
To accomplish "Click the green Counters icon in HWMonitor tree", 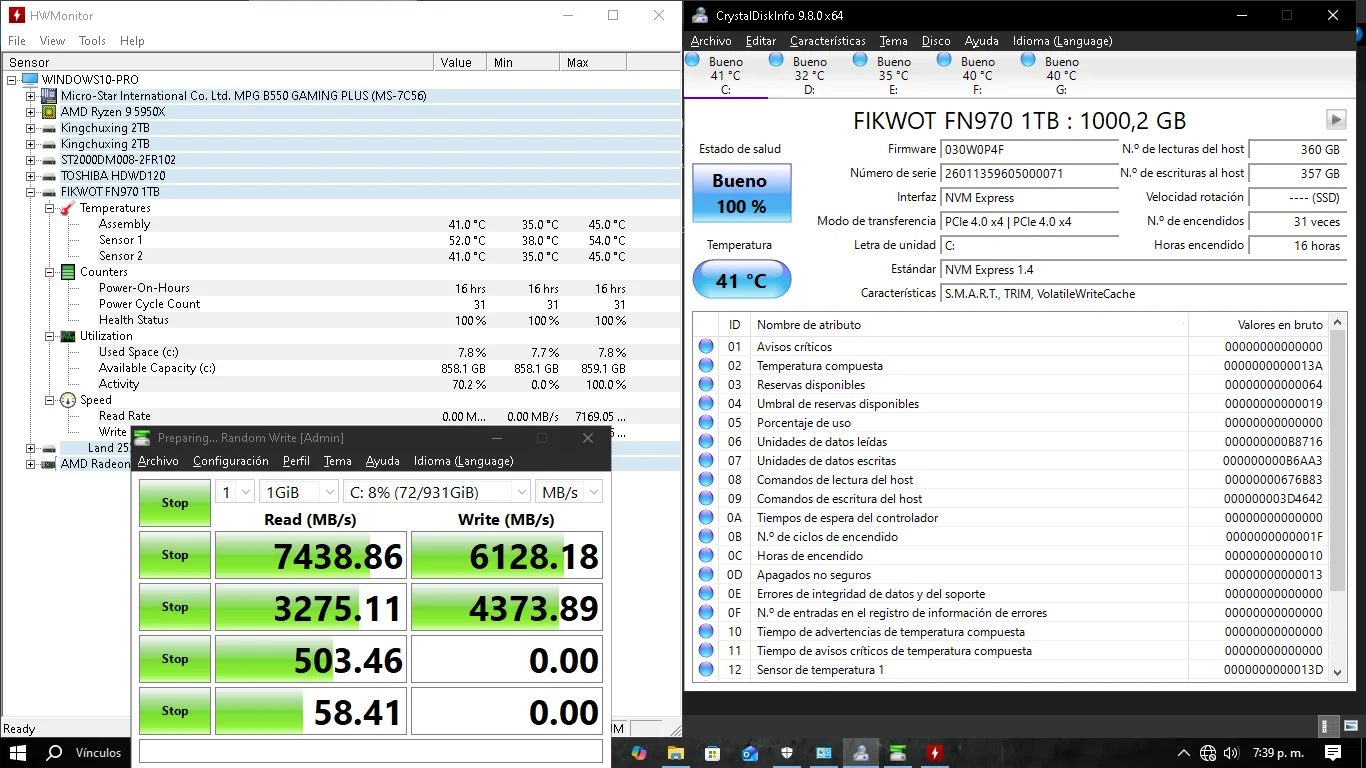I will pos(67,272).
